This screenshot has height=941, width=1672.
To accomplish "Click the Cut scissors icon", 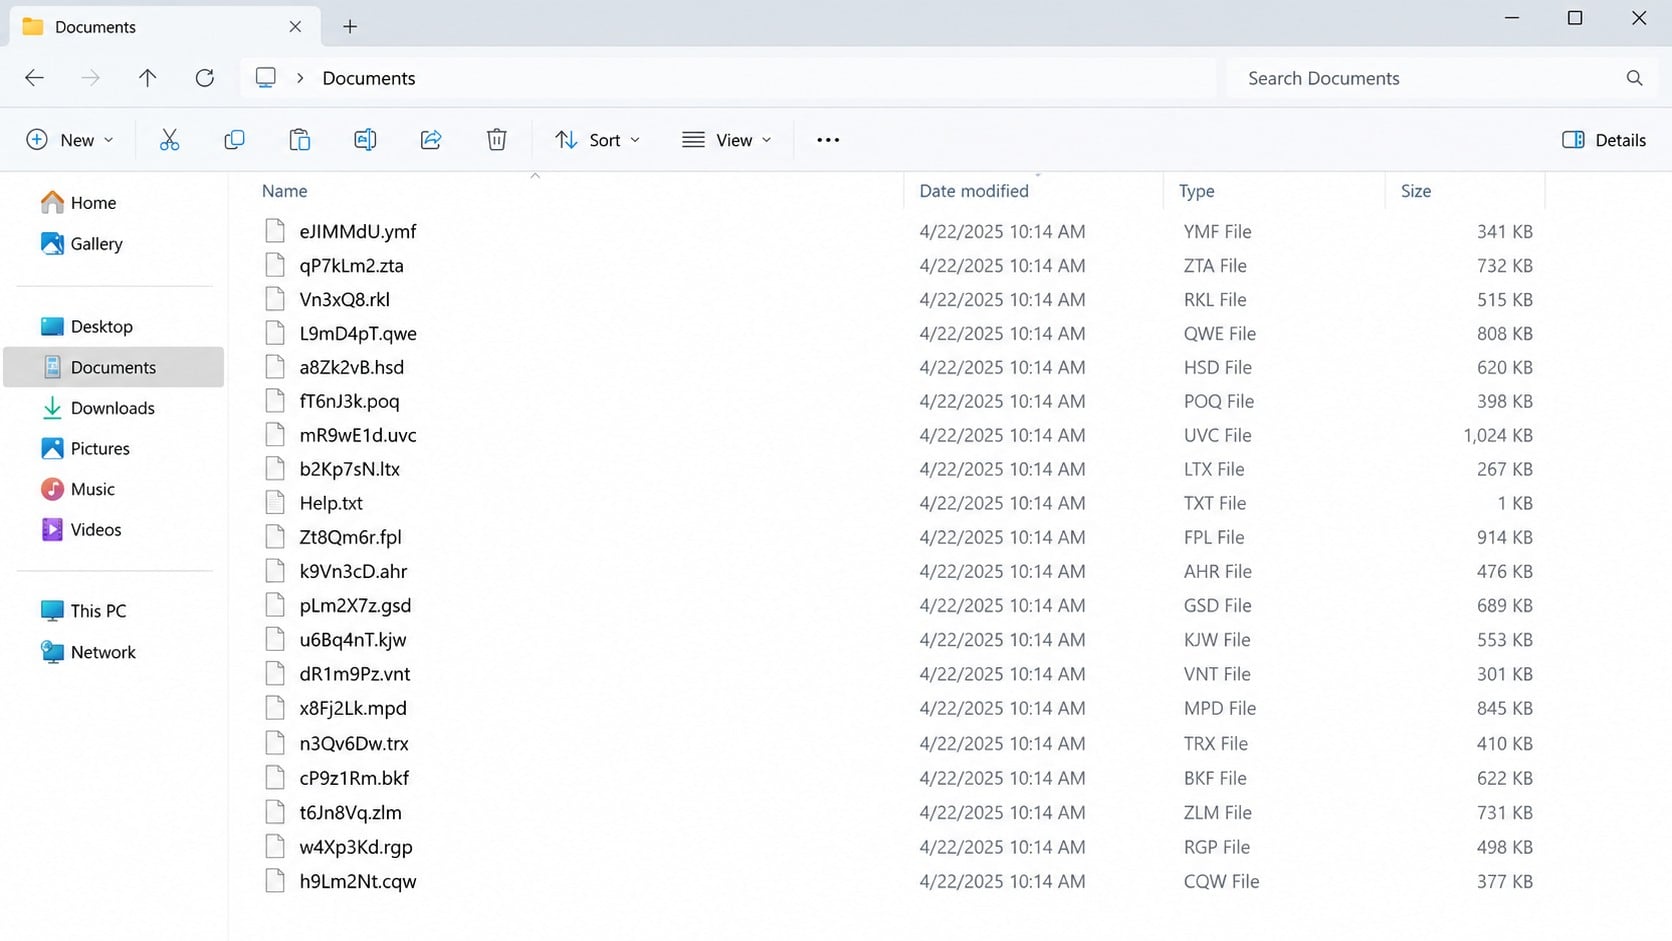I will coord(169,140).
